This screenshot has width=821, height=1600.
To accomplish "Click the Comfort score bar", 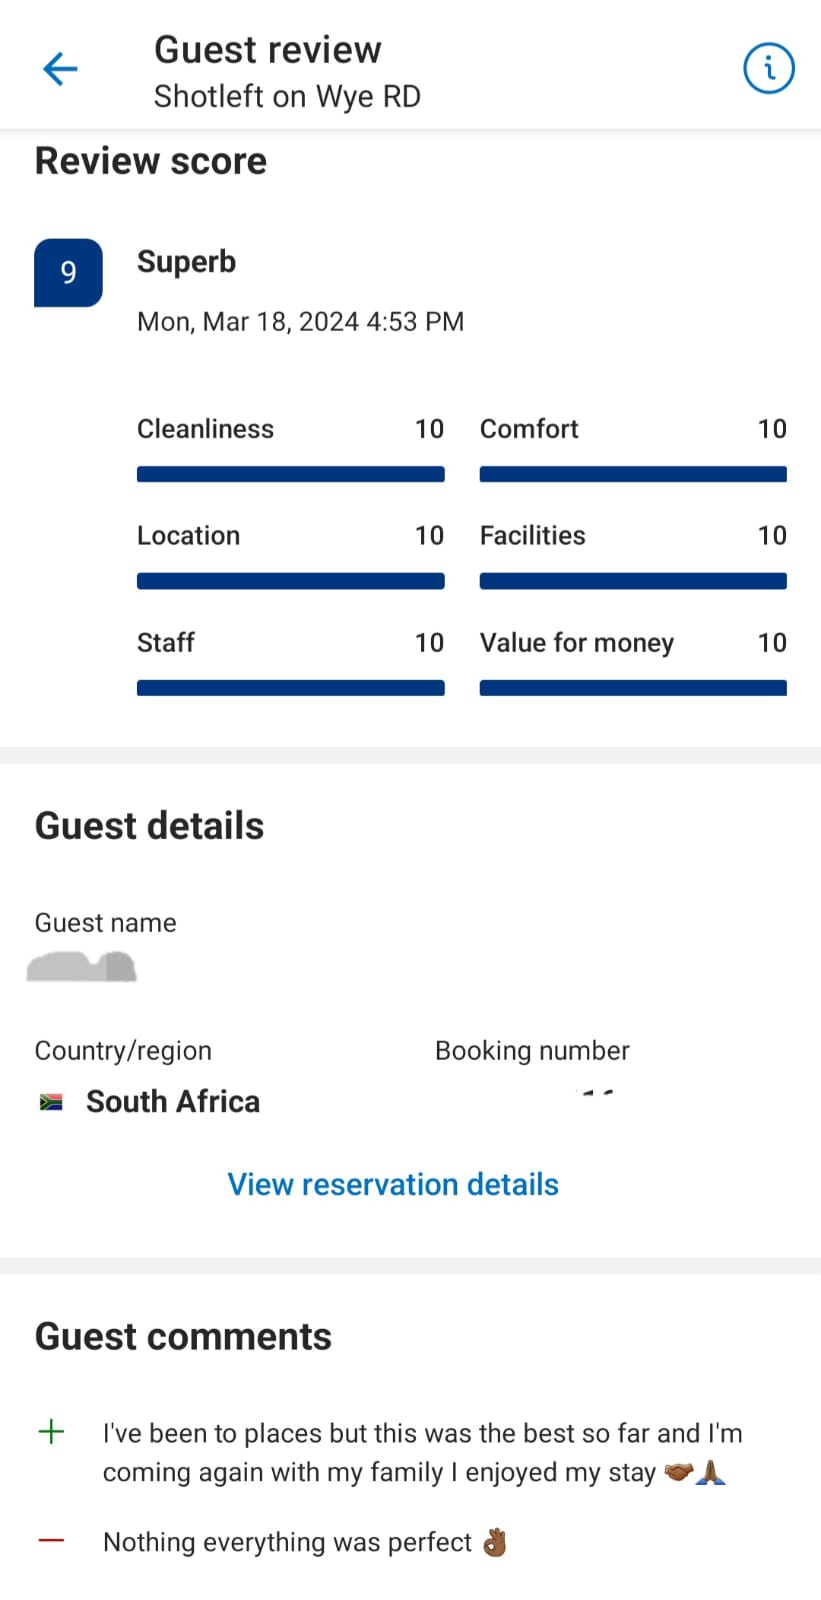I will point(633,475).
